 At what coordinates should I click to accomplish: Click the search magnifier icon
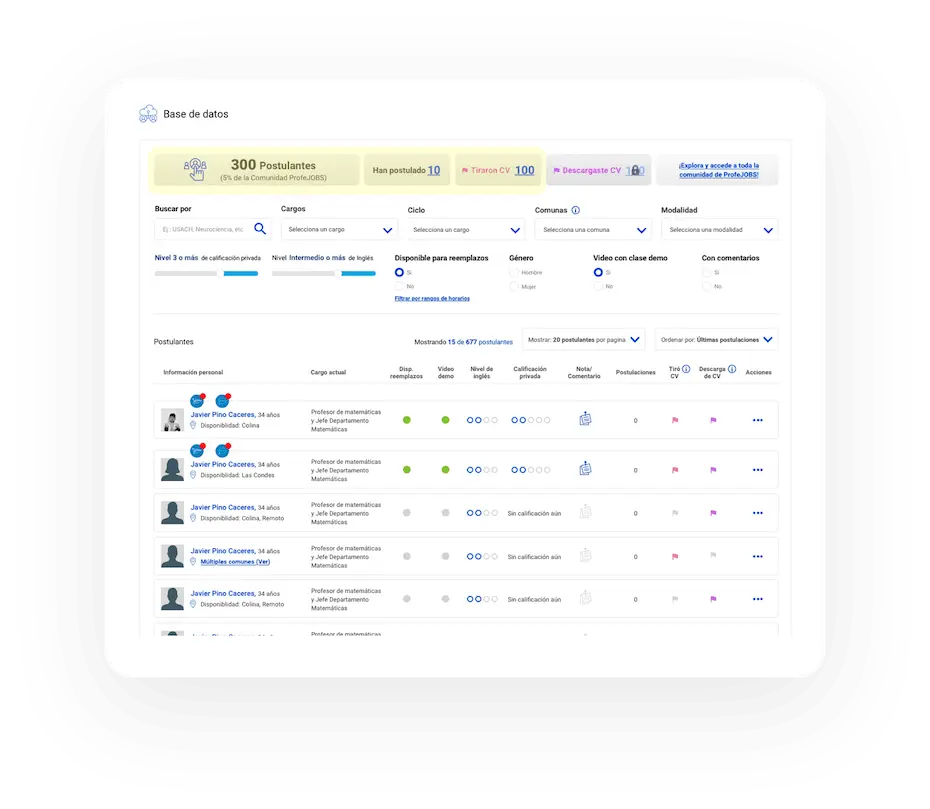click(260, 228)
